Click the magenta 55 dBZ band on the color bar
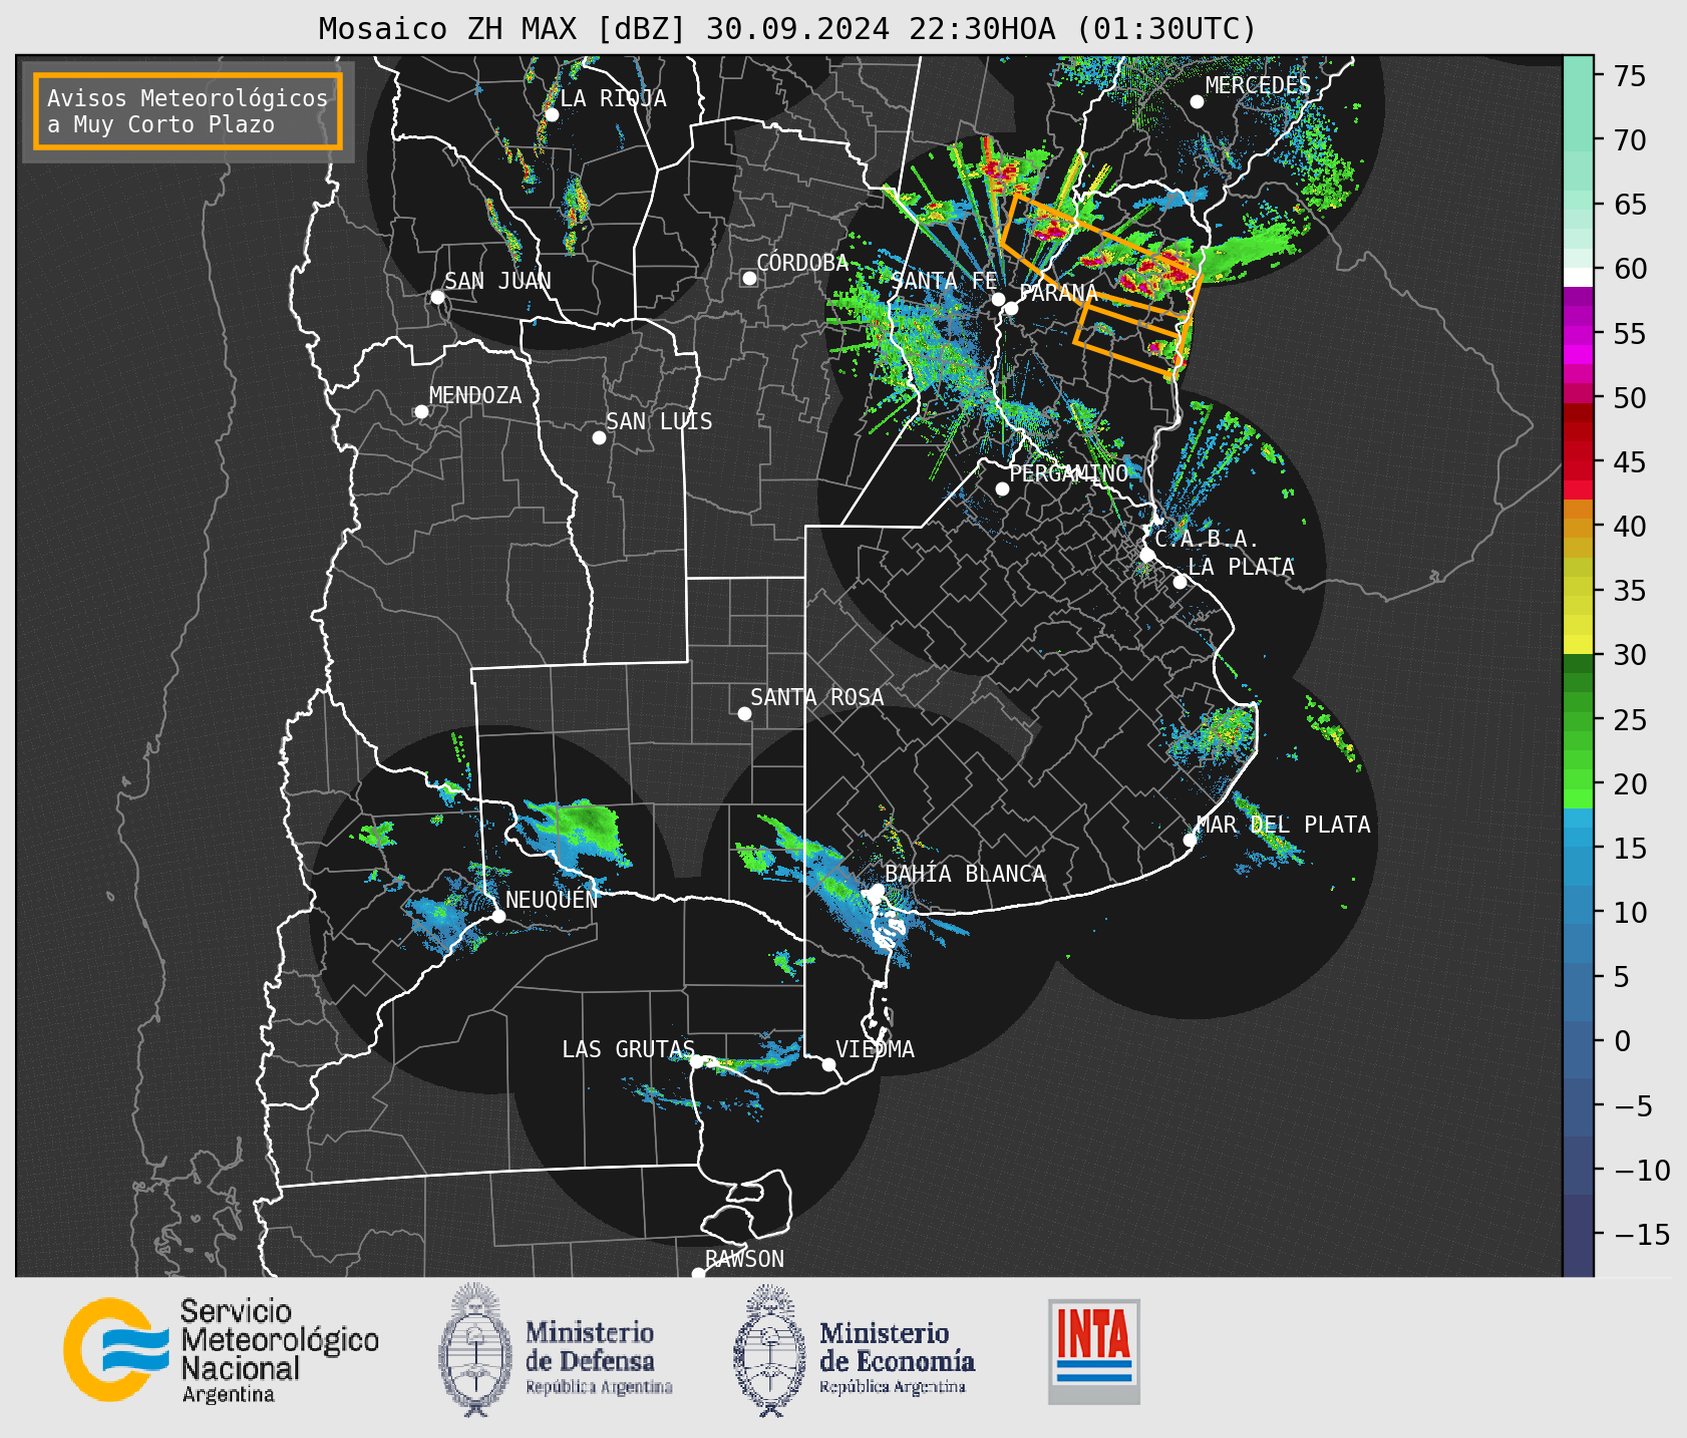Viewport: 1687px width, 1438px height. [x=1578, y=333]
